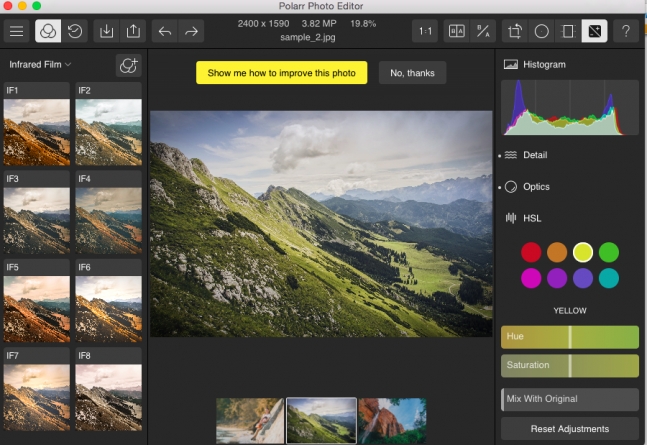This screenshot has width=647, height=445.
Task: Select the radial filter tool
Action: [541, 31]
